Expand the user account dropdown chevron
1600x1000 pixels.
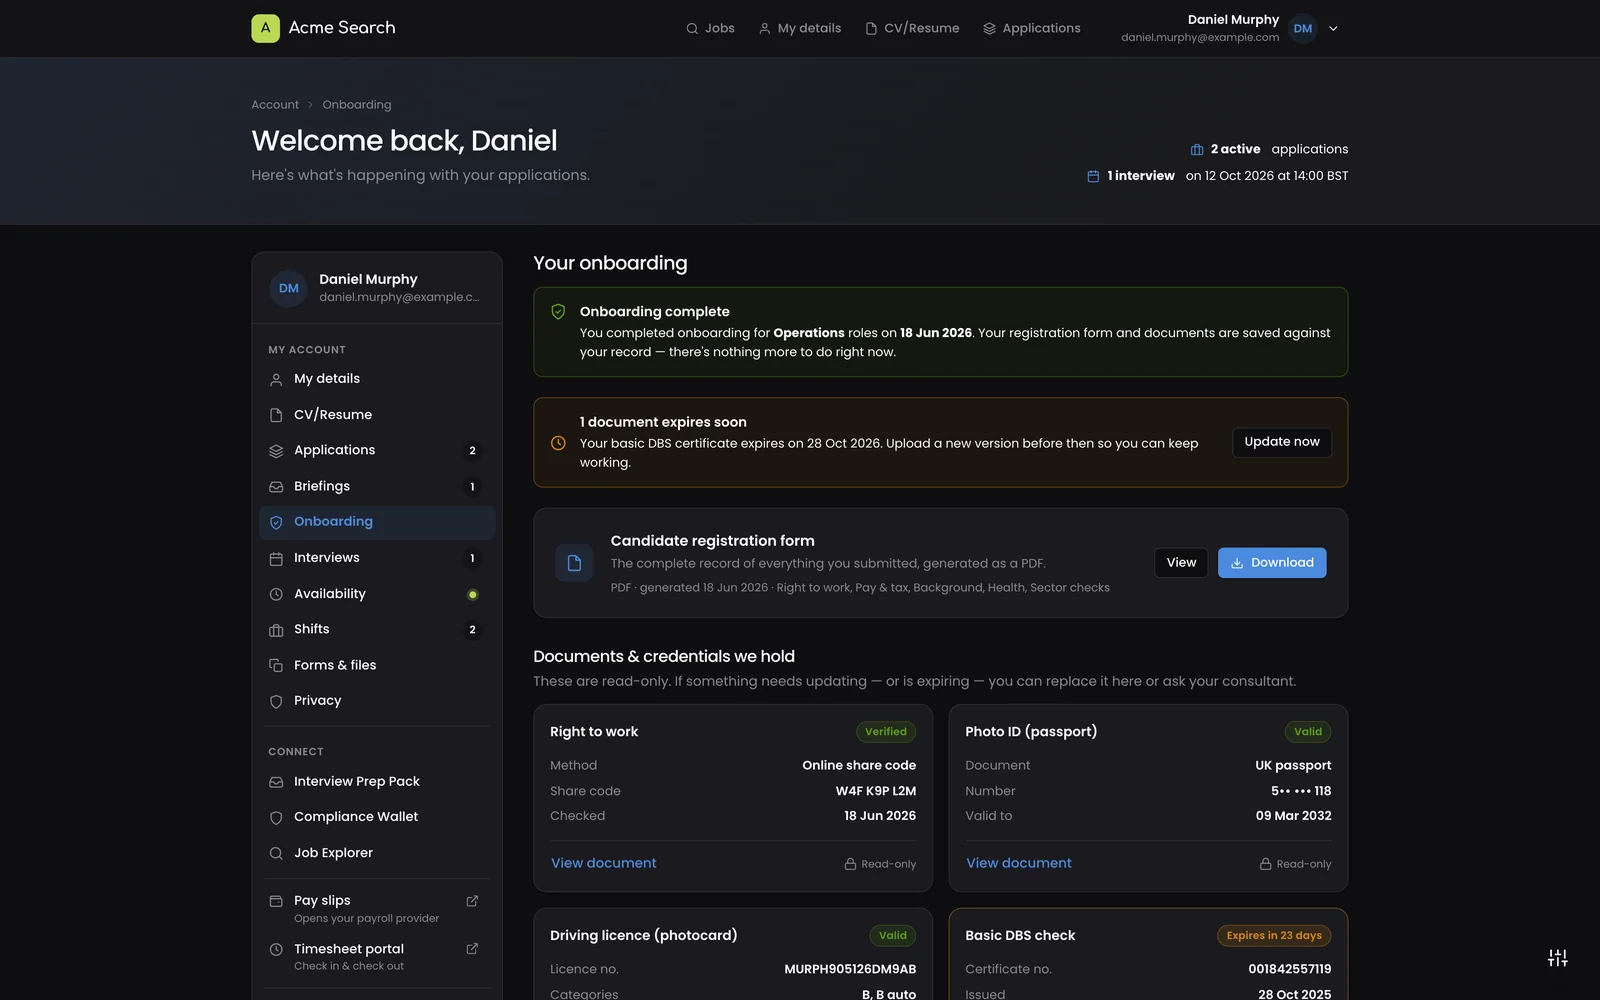point(1333,29)
